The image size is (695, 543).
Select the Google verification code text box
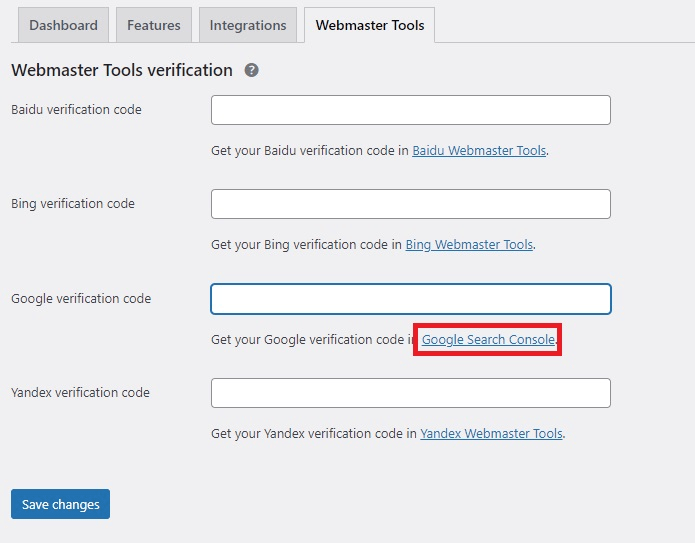[x=410, y=299]
